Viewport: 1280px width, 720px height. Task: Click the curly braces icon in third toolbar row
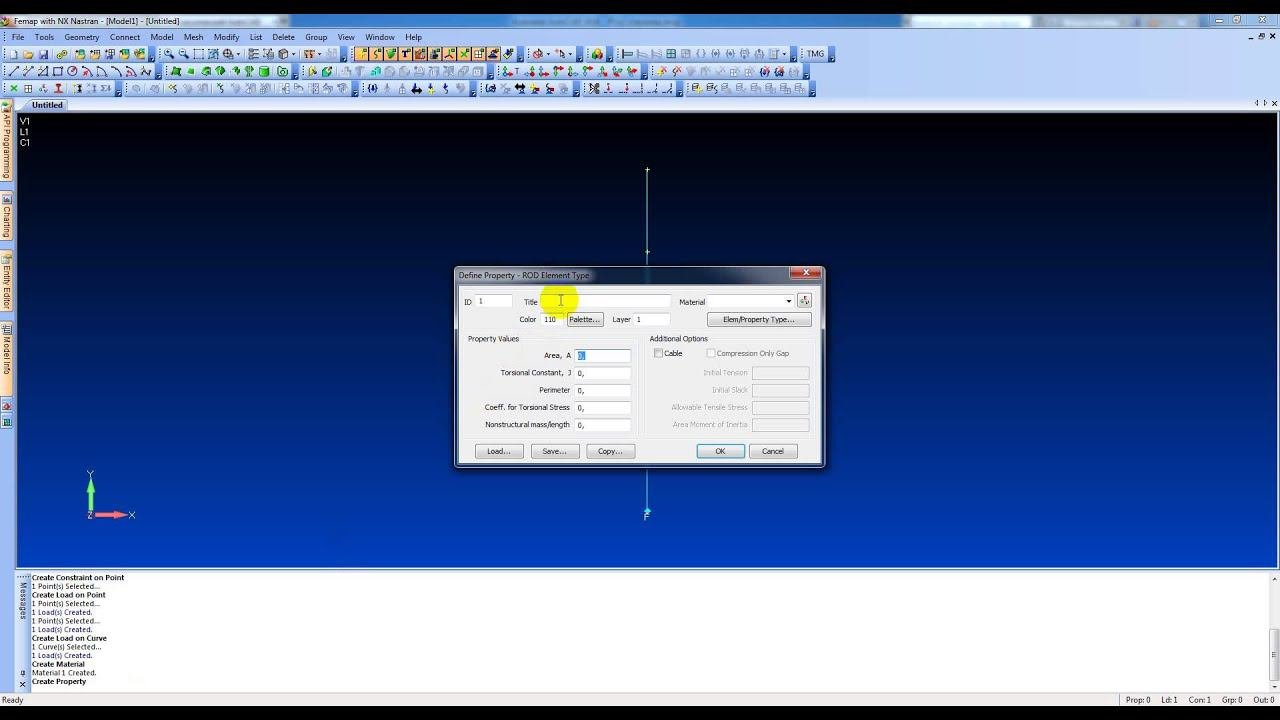(x=373, y=88)
